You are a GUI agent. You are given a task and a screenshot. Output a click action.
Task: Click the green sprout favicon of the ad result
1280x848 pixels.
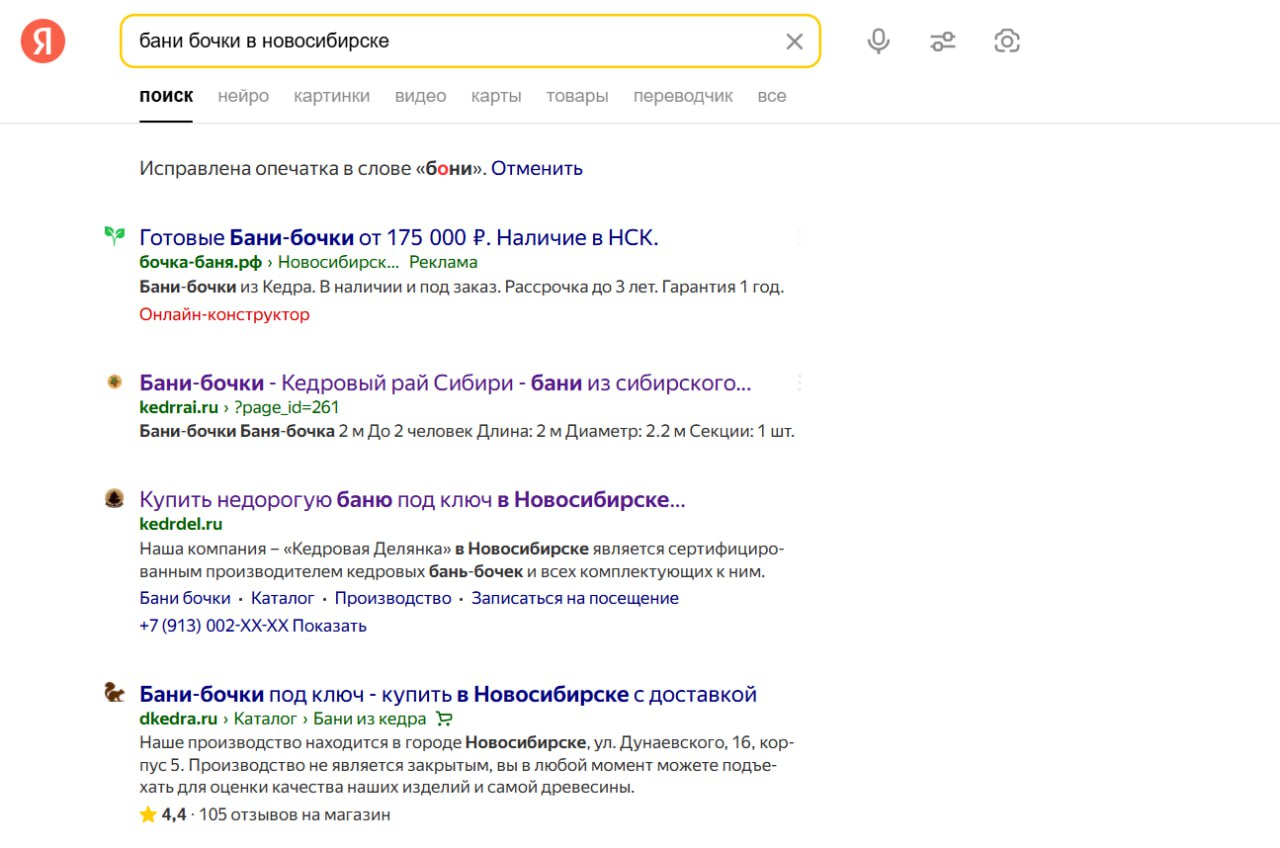coord(115,237)
